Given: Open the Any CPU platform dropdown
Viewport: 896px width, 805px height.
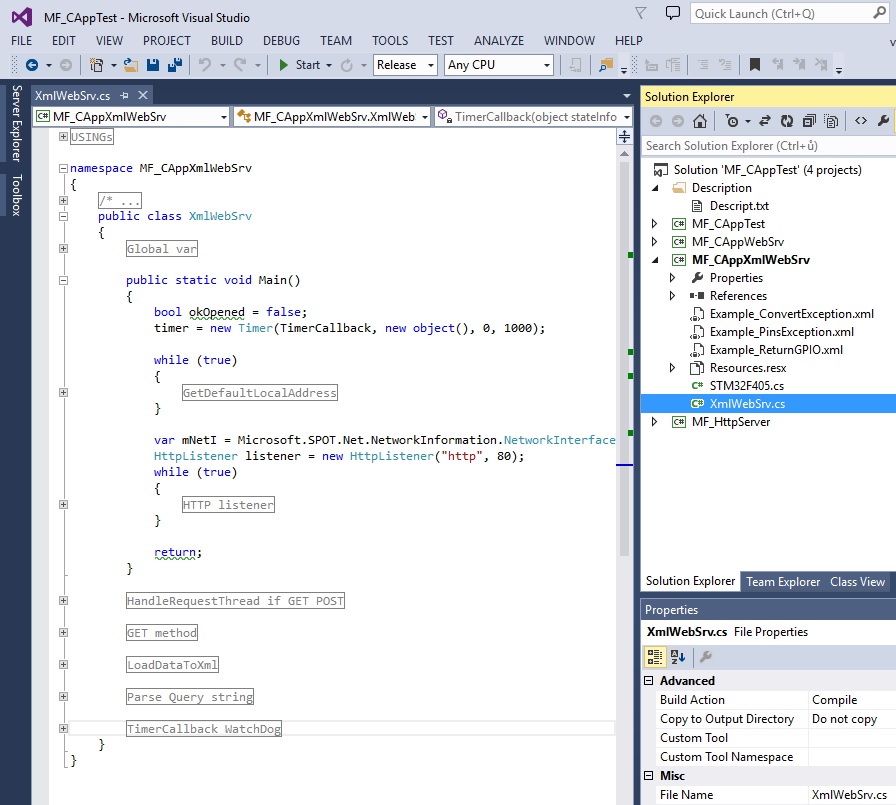Looking at the screenshot, I should pyautogui.click(x=498, y=65).
